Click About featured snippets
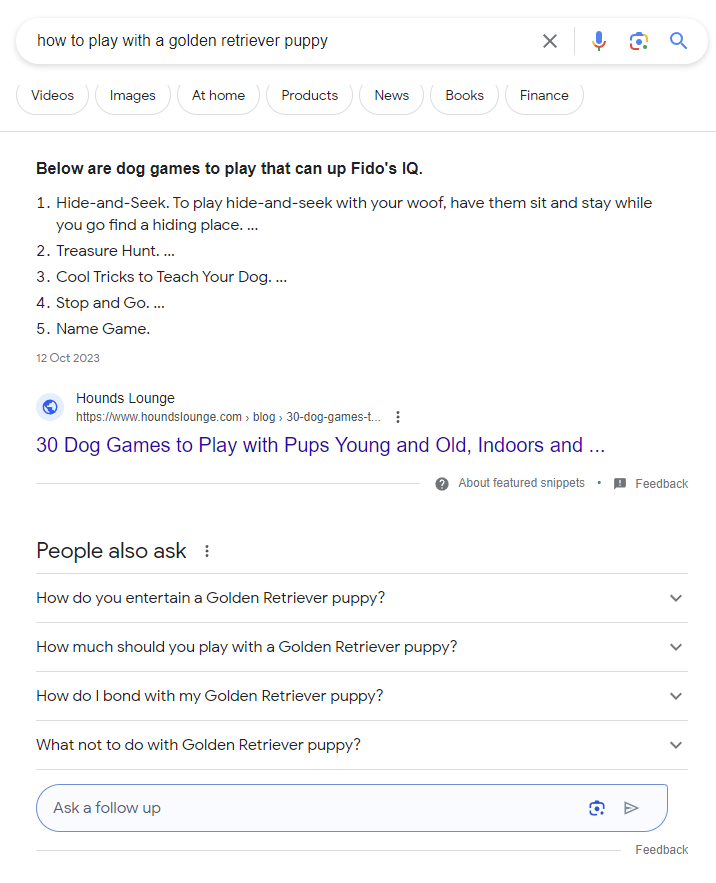Viewport: 716px width, 883px height. 521,483
